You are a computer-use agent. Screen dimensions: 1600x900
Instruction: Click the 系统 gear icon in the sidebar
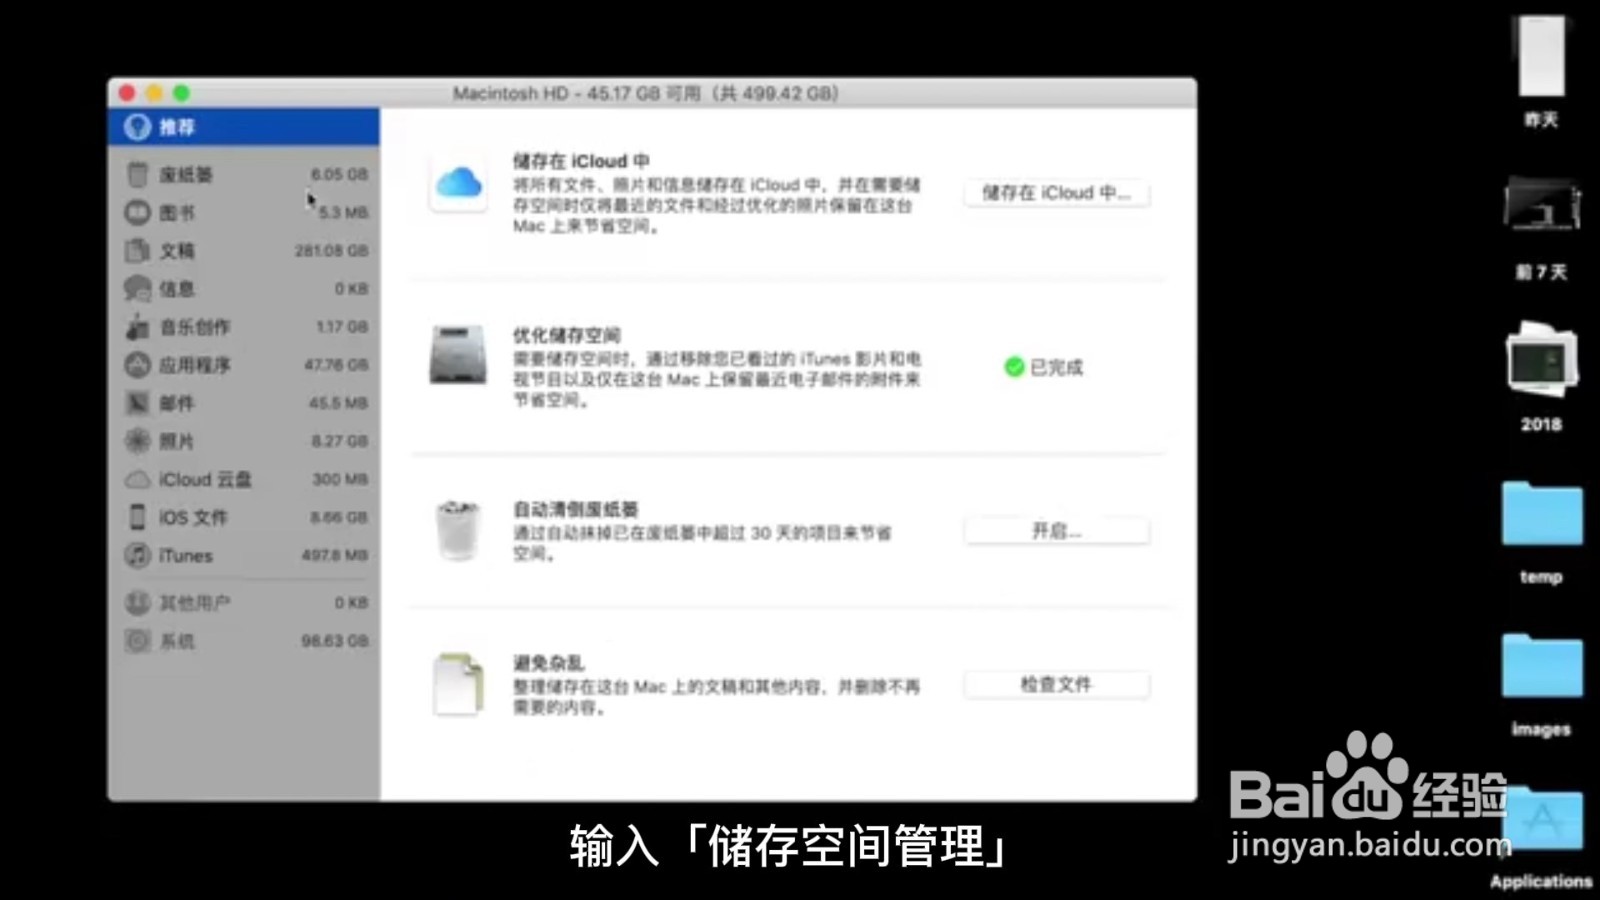point(138,641)
